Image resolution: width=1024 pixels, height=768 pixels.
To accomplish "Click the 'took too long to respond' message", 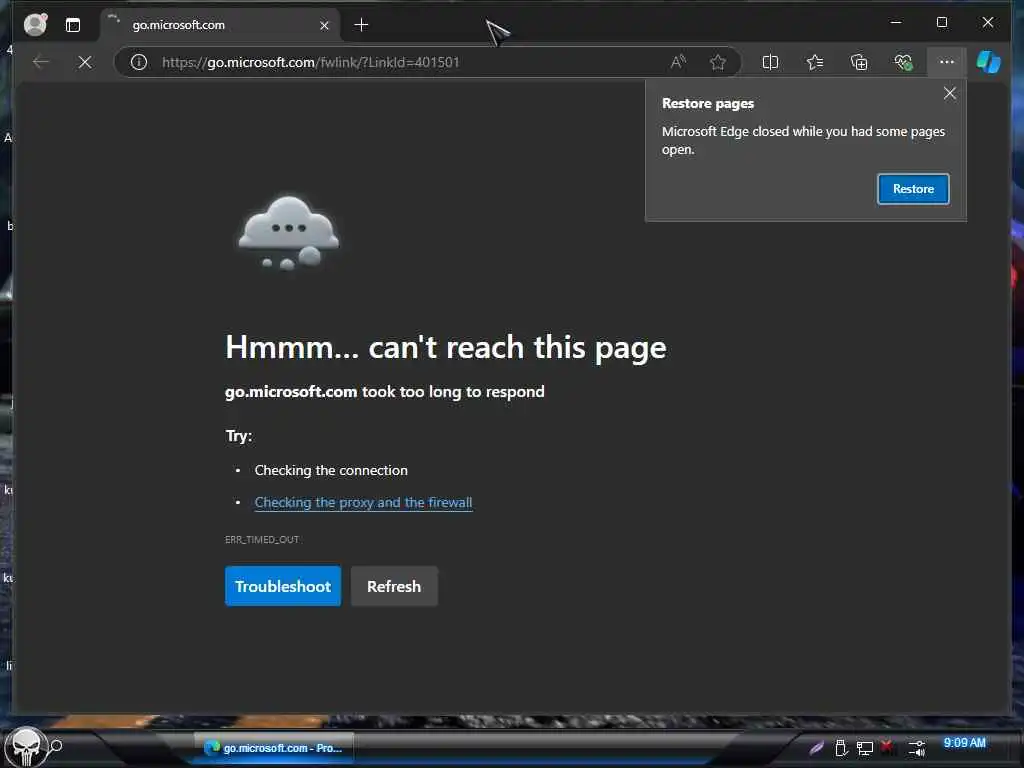I will coord(453,391).
